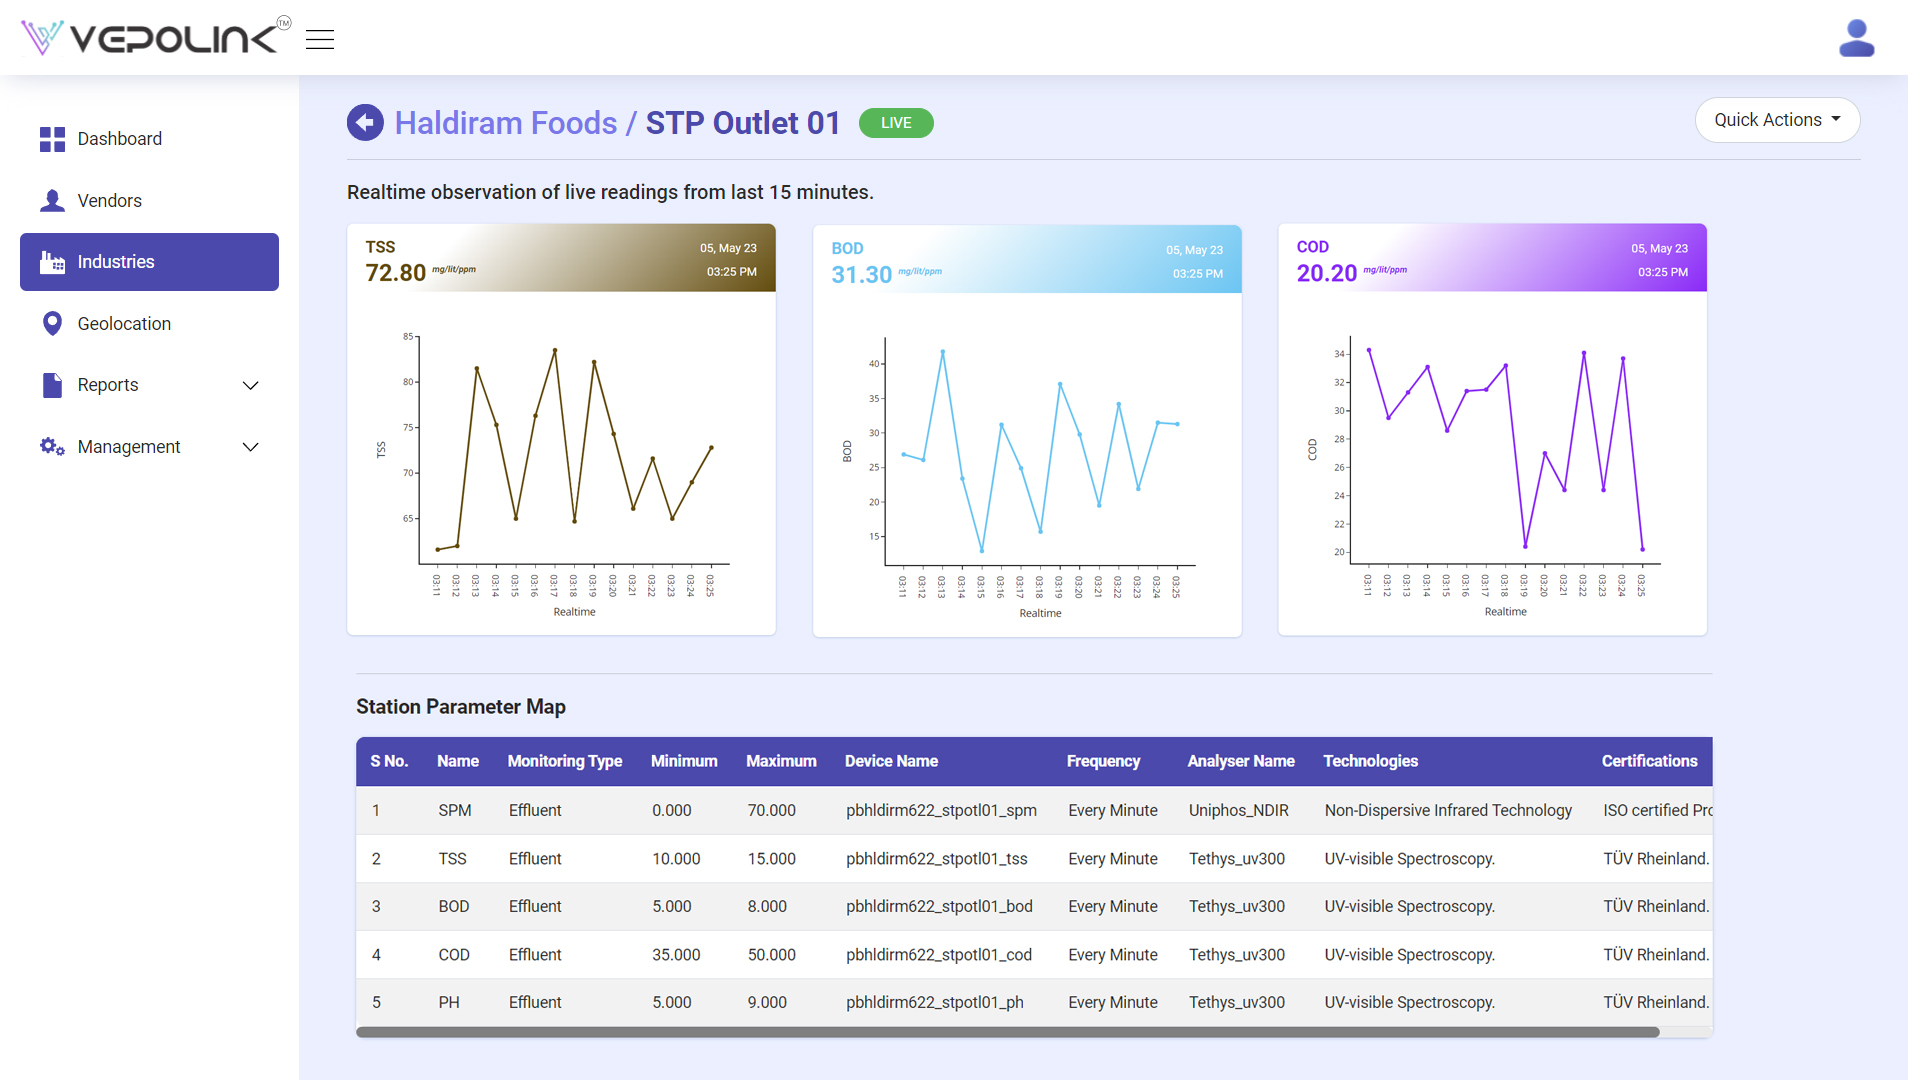
Task: Click the Device Name column header
Action: coord(891,761)
